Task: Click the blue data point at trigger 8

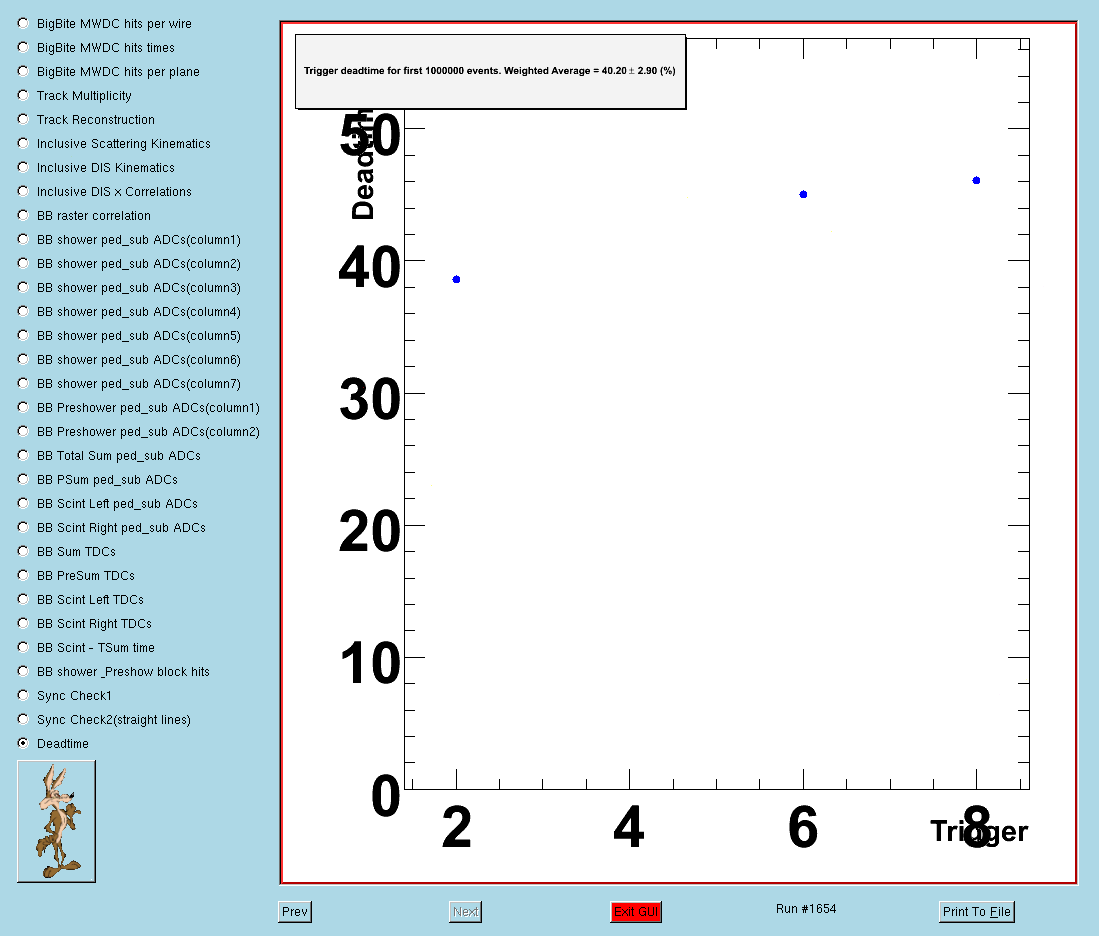Action: click(976, 180)
